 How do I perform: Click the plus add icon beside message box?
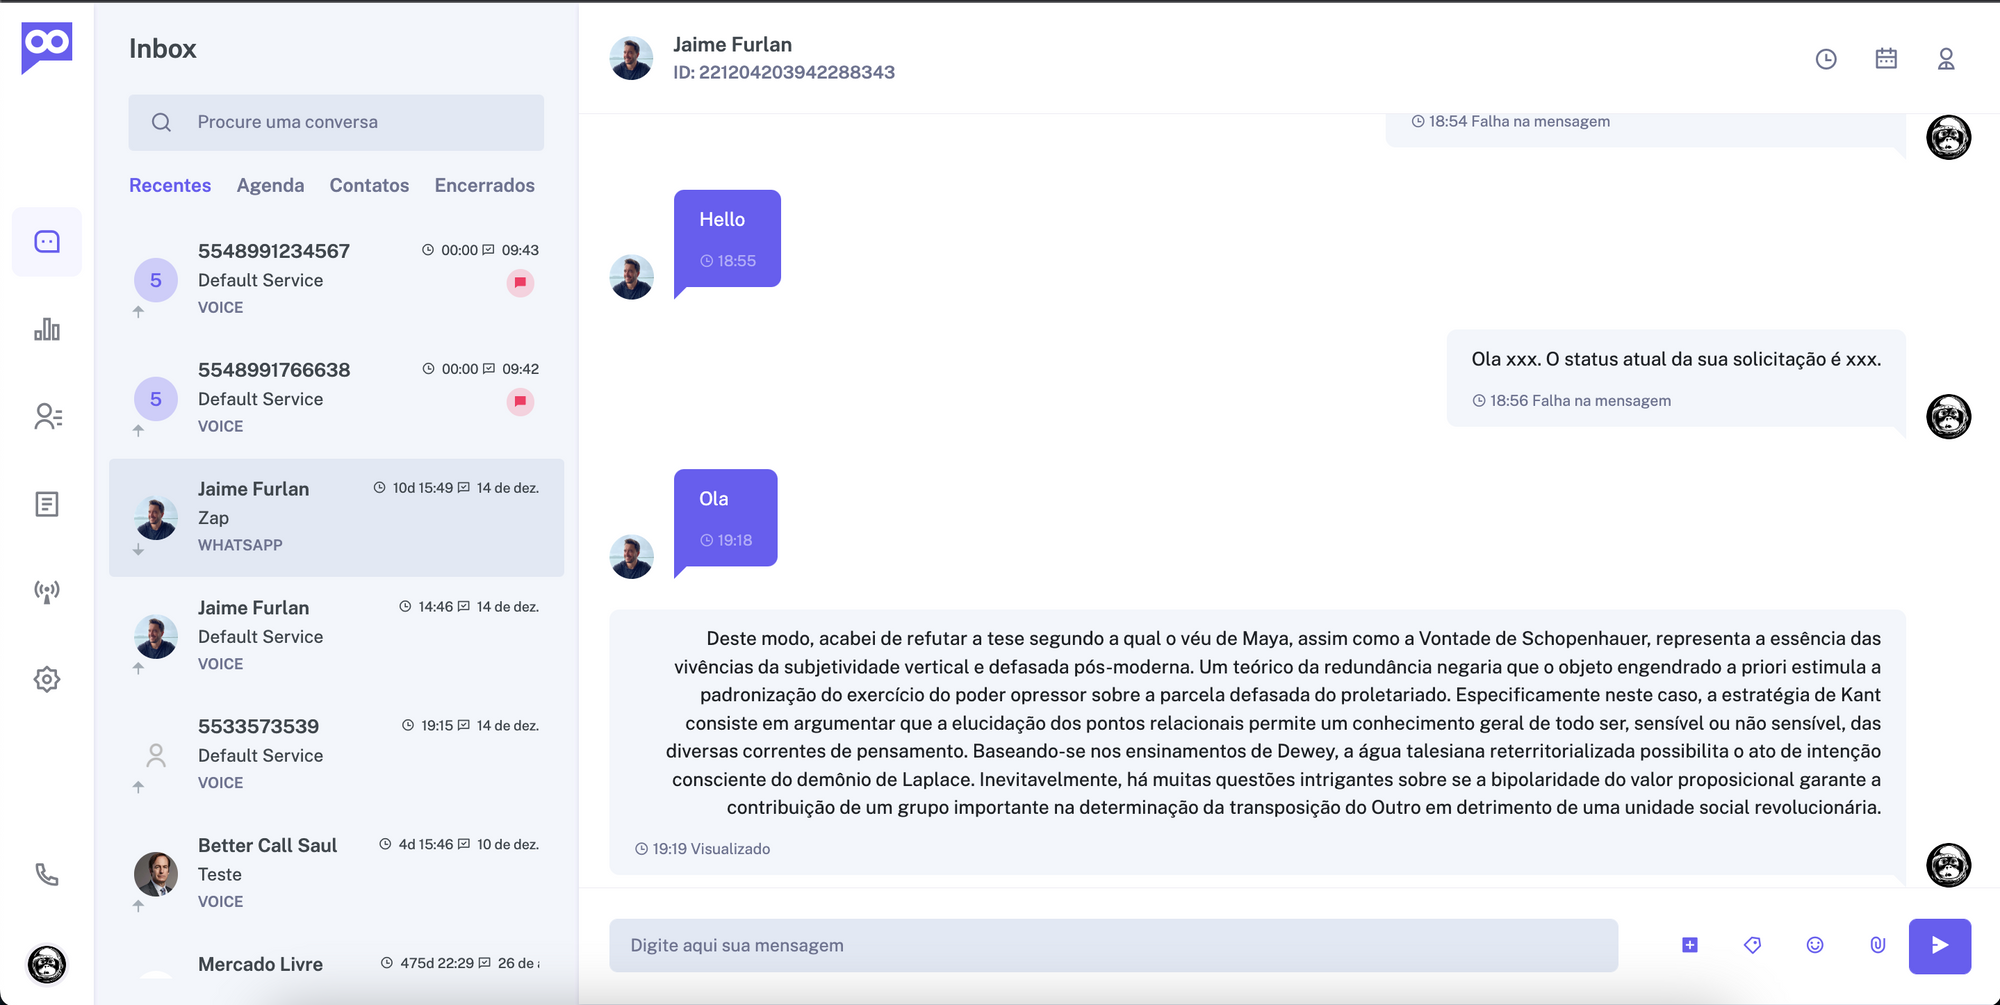pyautogui.click(x=1690, y=945)
